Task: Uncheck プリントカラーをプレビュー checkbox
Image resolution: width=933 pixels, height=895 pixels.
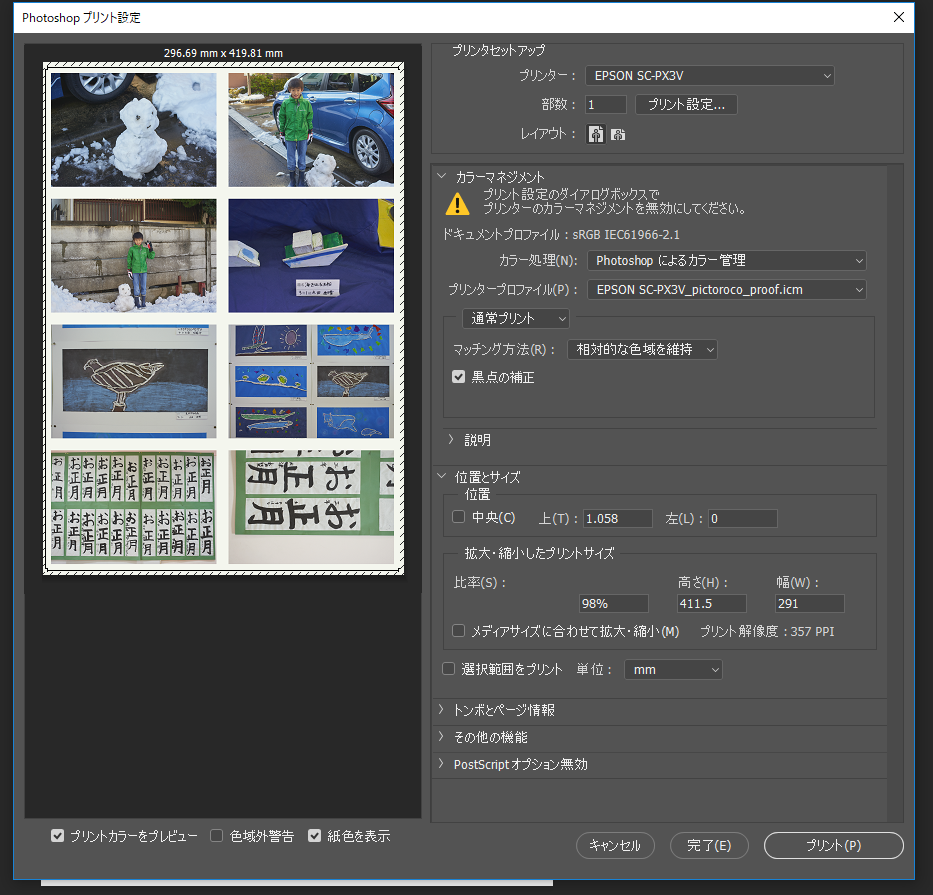Action: pos(57,835)
